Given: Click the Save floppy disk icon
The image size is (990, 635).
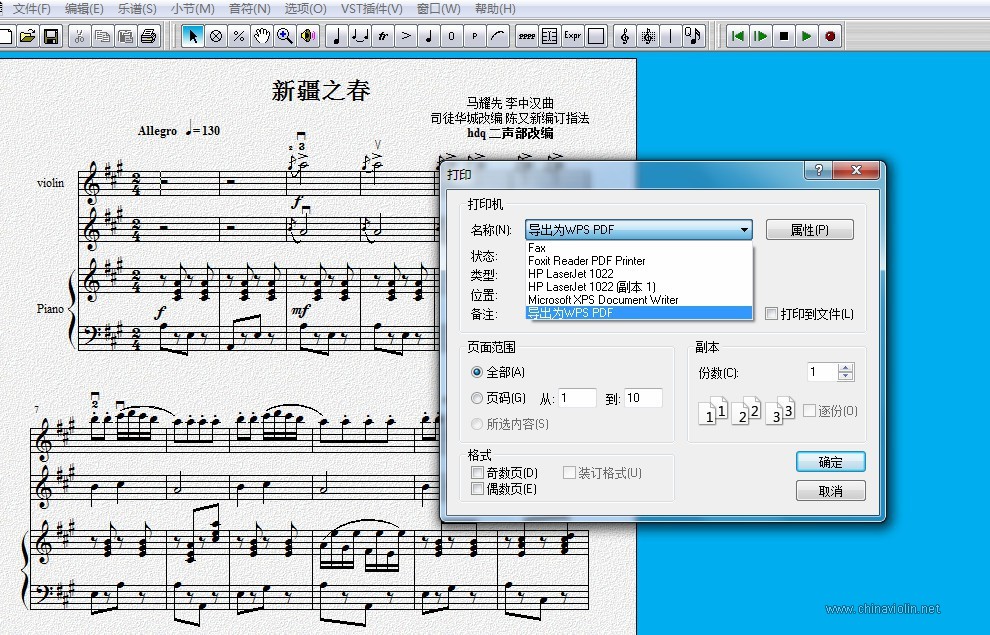Looking at the screenshot, I should [51, 36].
